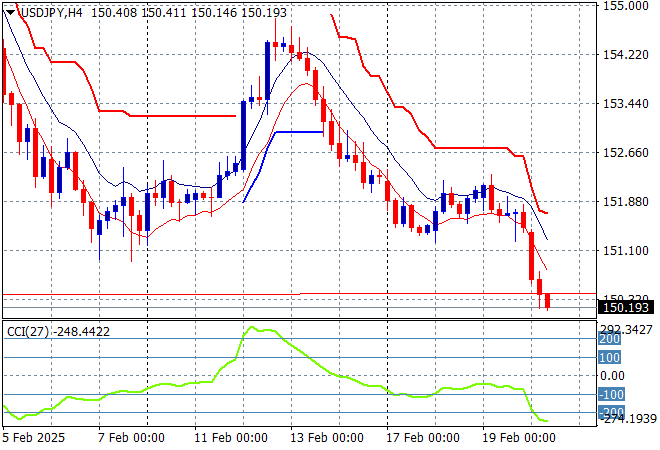
Task: Select the 17 Feb 00:00 date label
Action: (x=422, y=437)
